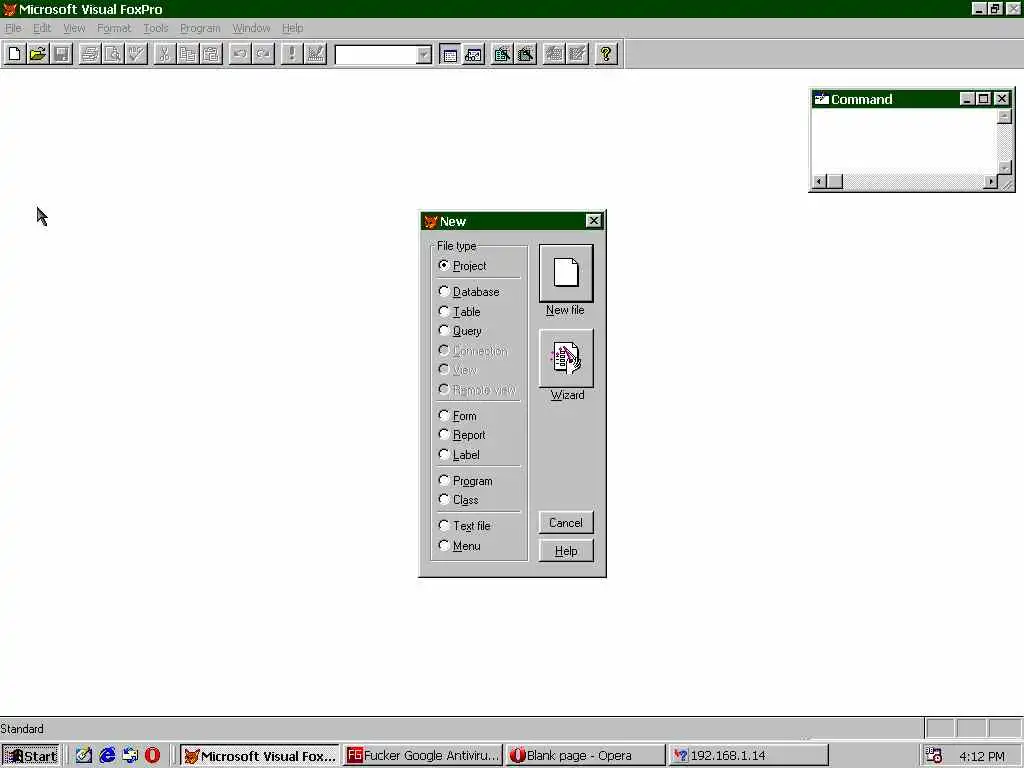1024x768 pixels.
Task: Open the Edit menu
Action: pos(42,28)
